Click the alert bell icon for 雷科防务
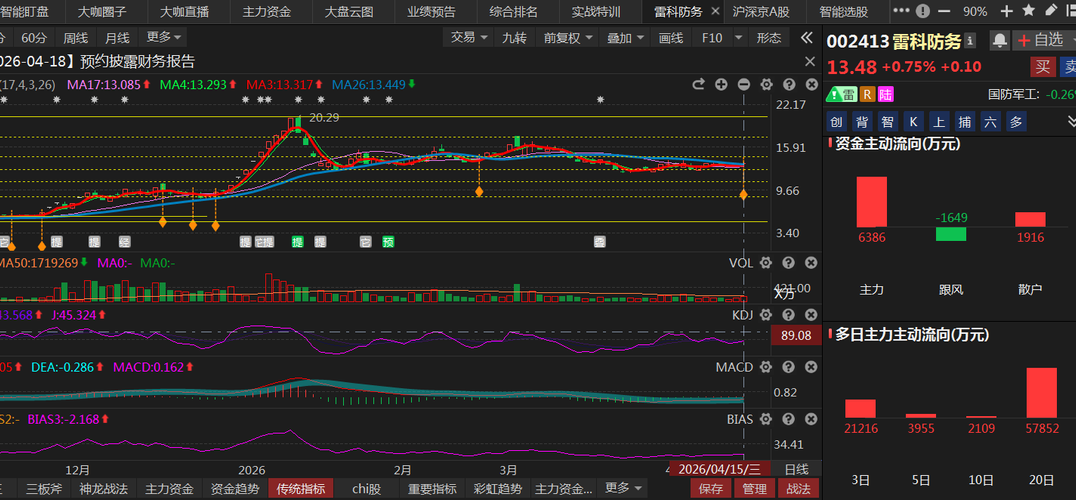This screenshot has height=500, width=1076. [1000, 41]
